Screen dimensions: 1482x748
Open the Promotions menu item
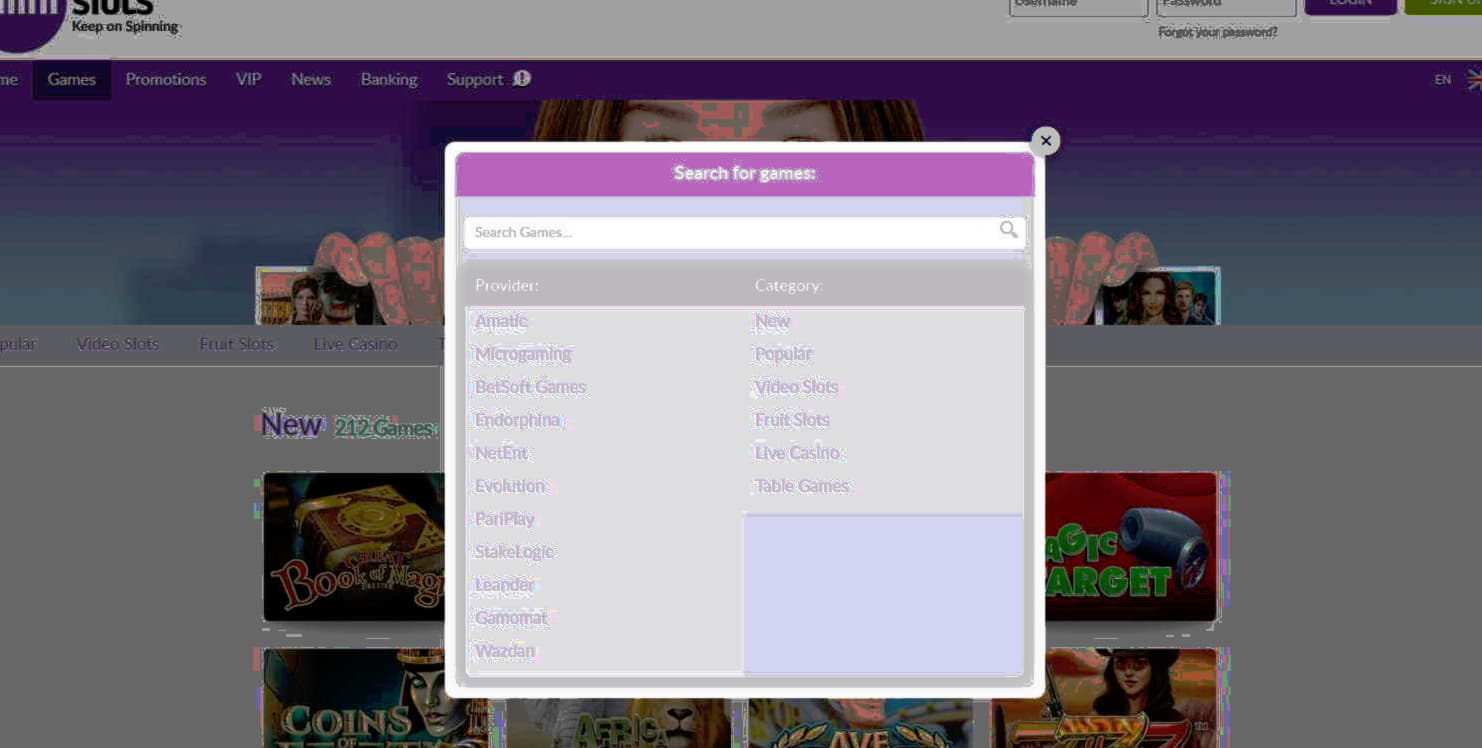pos(165,80)
